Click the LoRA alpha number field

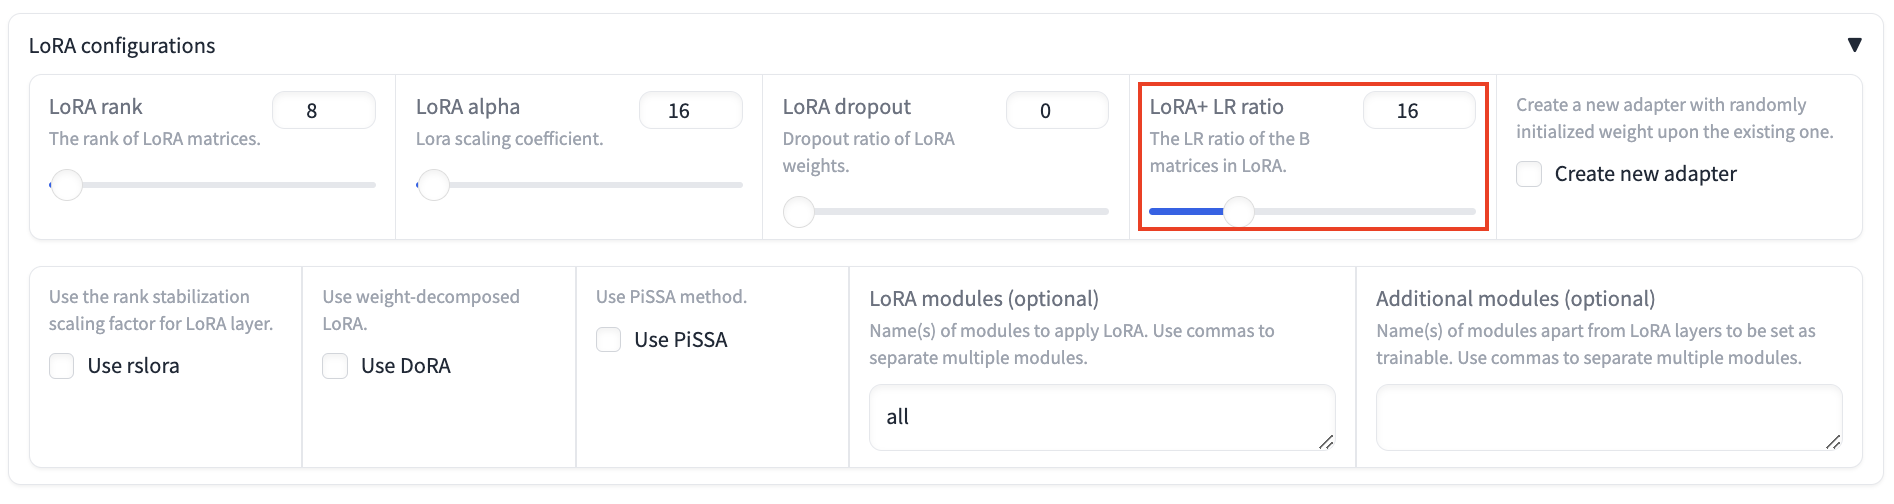(690, 111)
